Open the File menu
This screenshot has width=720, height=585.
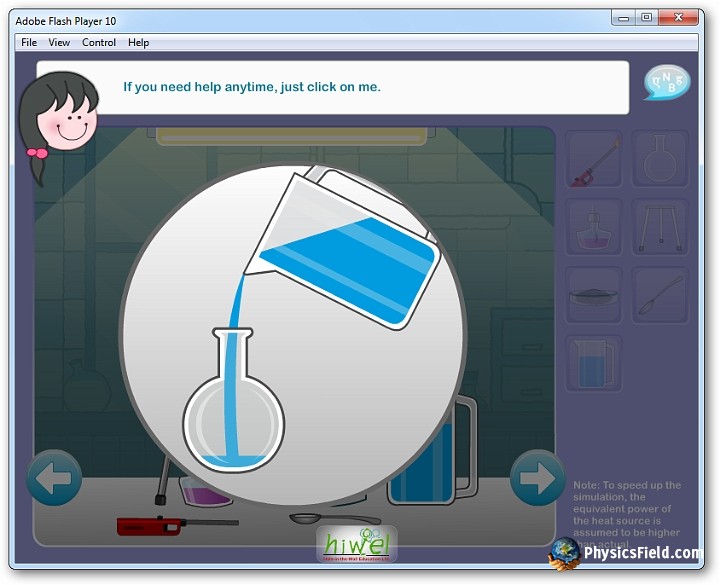coord(29,42)
